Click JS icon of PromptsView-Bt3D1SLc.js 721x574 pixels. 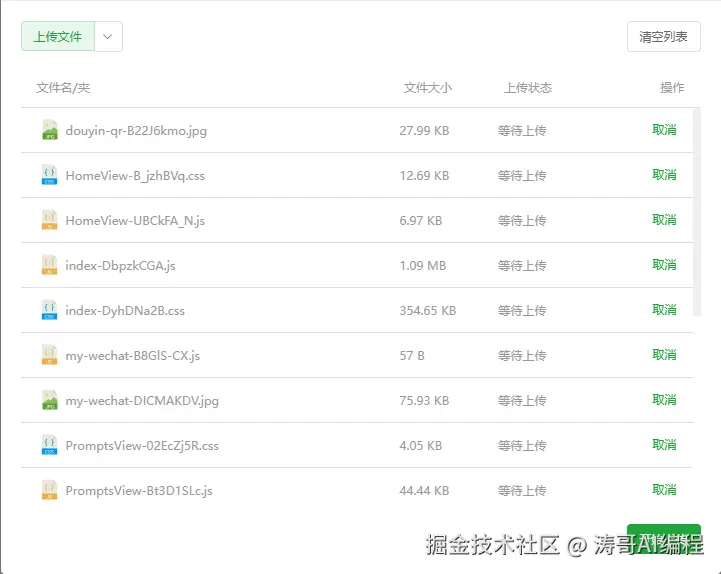click(x=50, y=490)
